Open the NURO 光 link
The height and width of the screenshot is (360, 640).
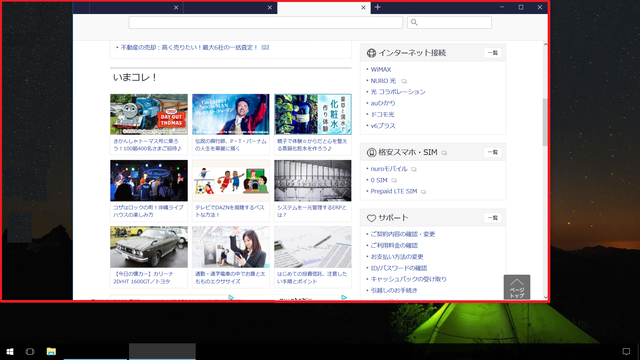[x=383, y=81]
